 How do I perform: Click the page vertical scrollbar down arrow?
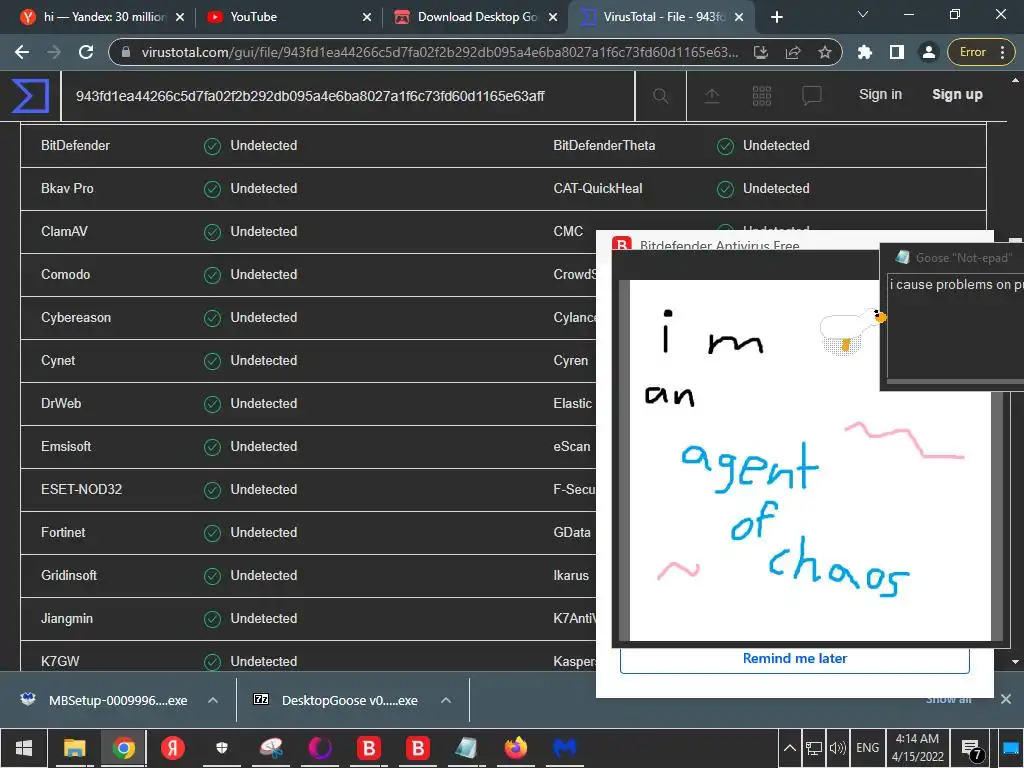(1016, 662)
